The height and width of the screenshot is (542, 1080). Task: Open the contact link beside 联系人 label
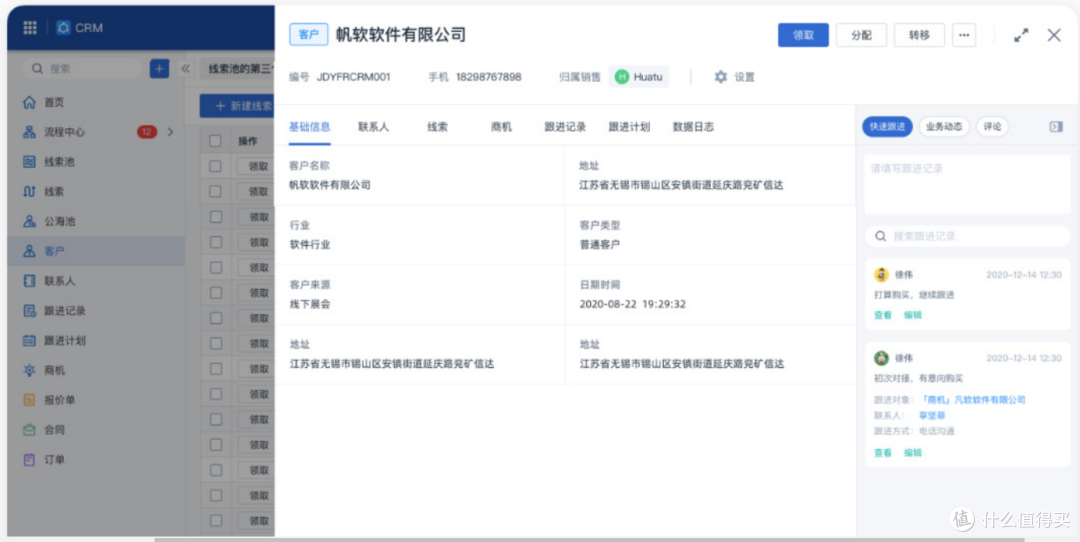(x=932, y=415)
